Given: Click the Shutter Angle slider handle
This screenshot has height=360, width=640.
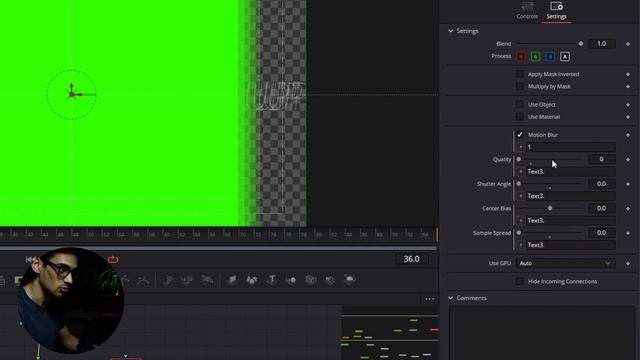Looking at the screenshot, I should coord(519,184).
